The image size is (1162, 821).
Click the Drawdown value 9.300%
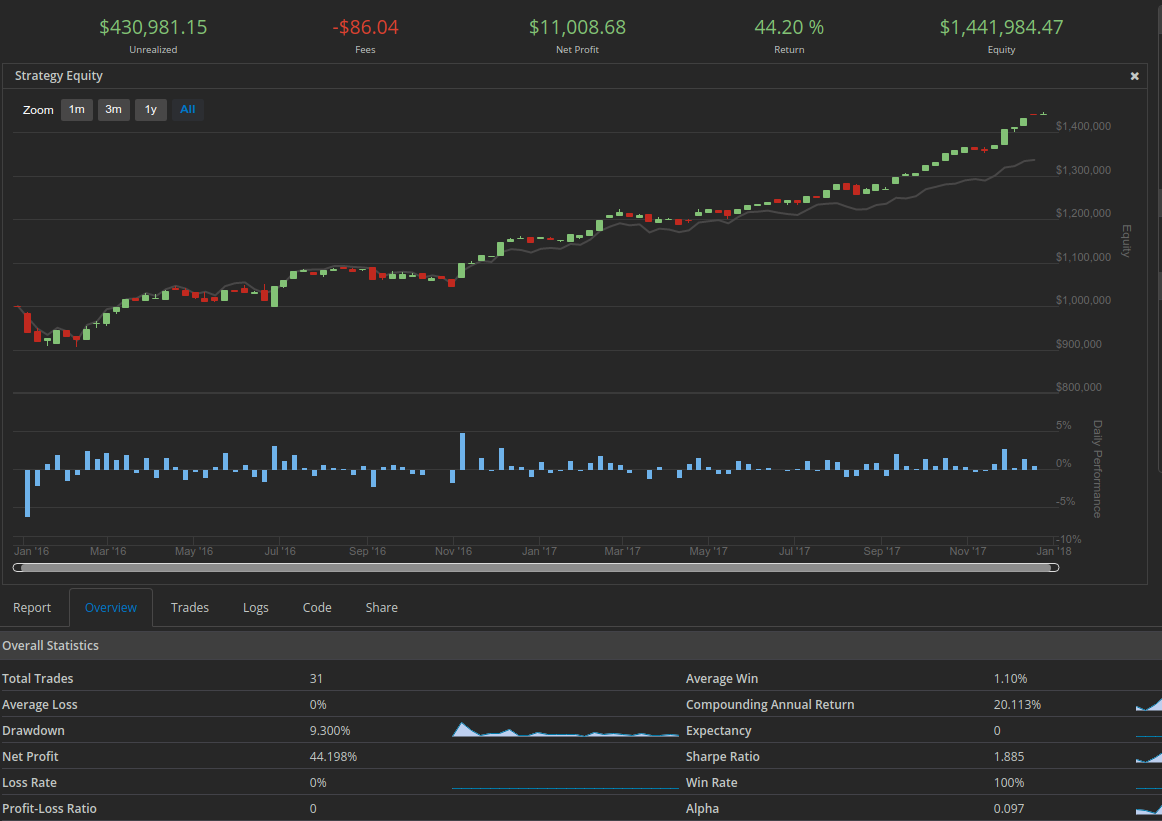click(x=330, y=731)
